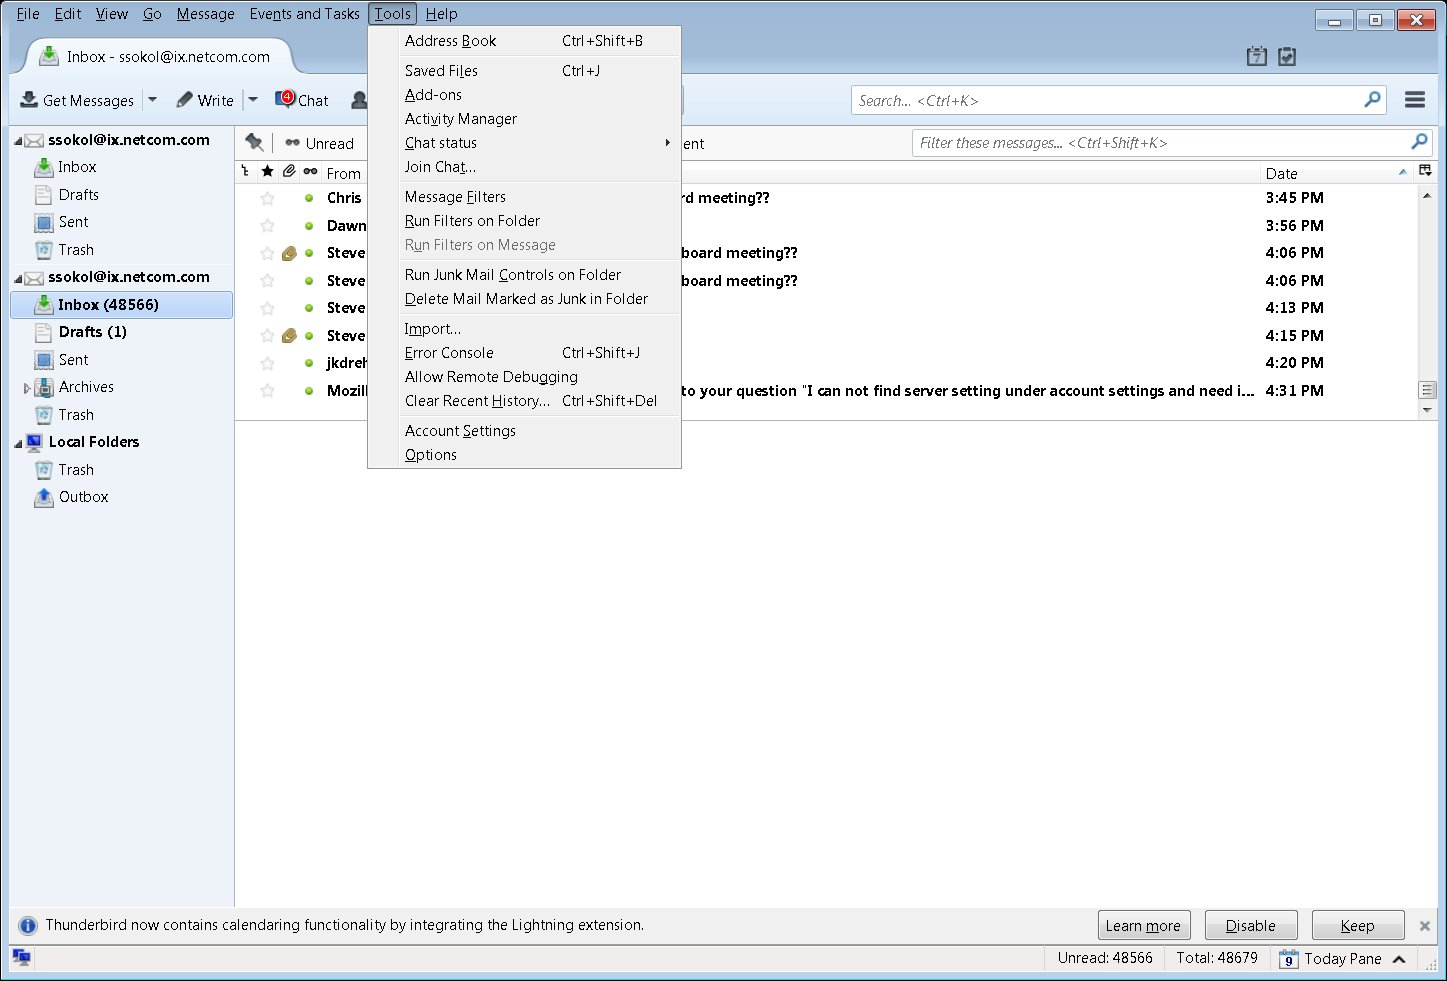Expand the Archives folder
Screen dimensions: 1447x981
coord(27,388)
